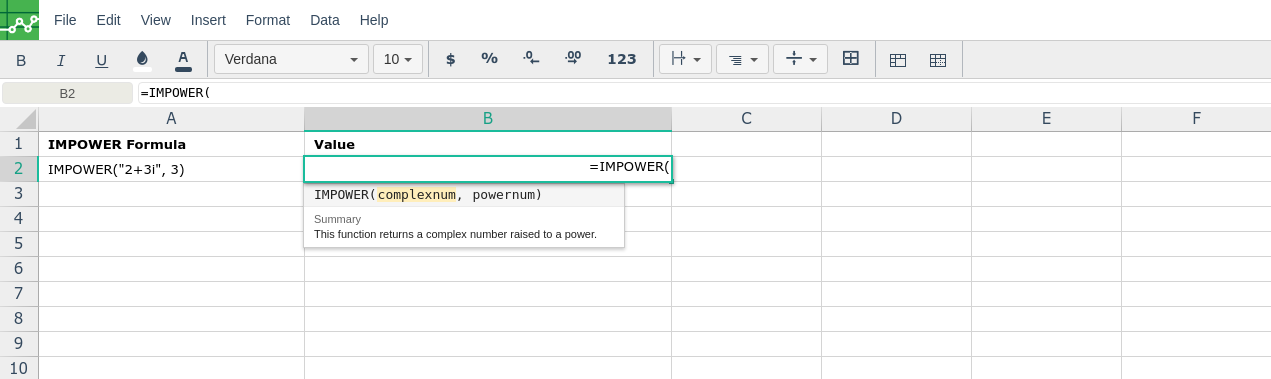The image size is (1271, 379).
Task: Toggle underline formatting
Action: (x=101, y=60)
